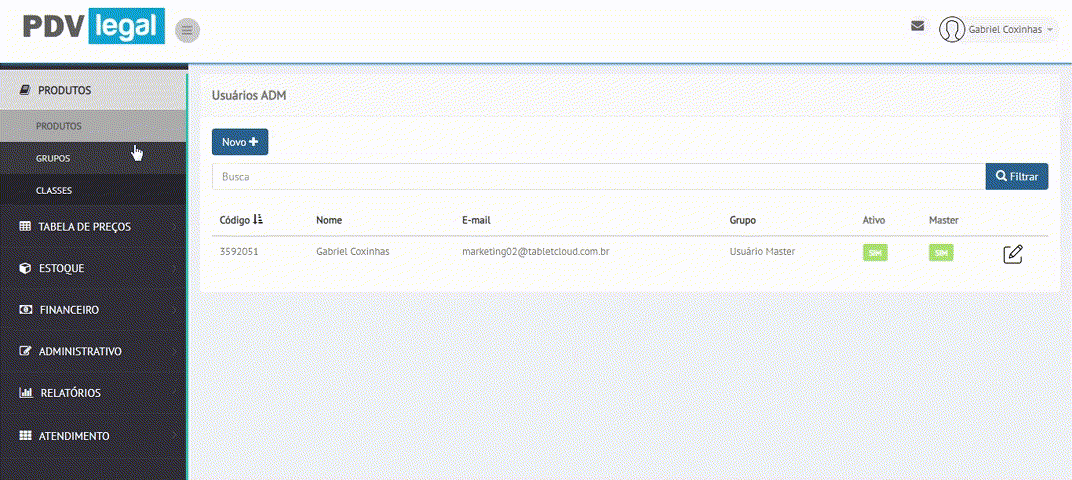
Task: Toggle the green SIM badge under Master
Action: coord(941,253)
